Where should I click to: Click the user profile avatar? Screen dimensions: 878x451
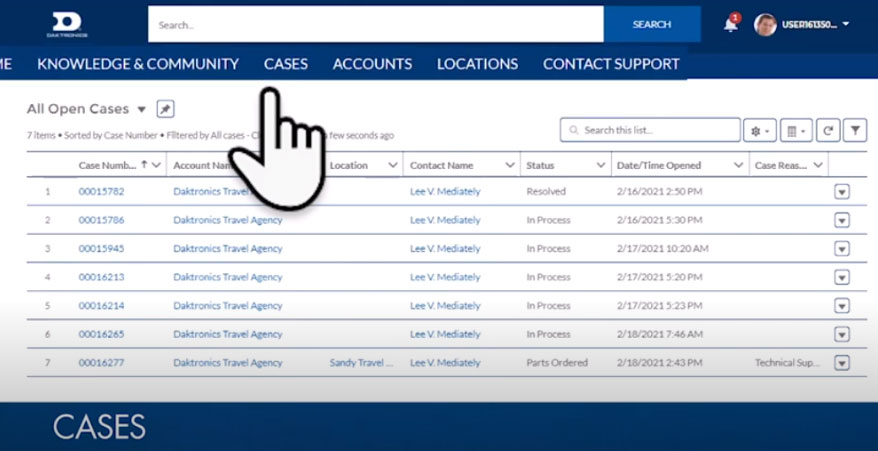[765, 25]
